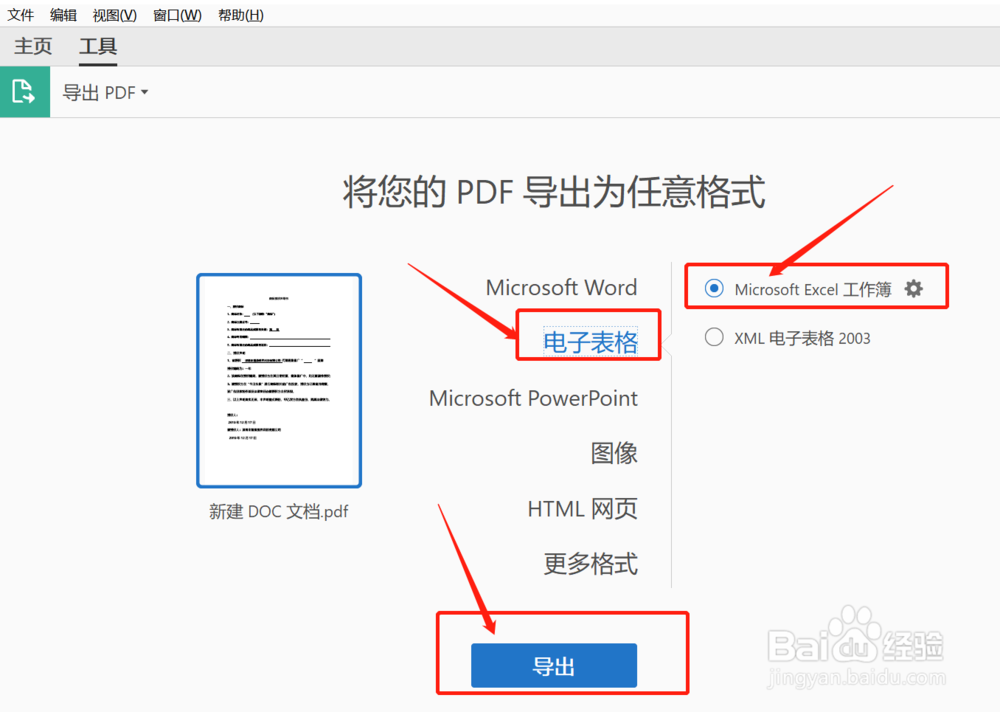Open the 文件 menu
Screen dimensions: 1000x712
click(21, 15)
